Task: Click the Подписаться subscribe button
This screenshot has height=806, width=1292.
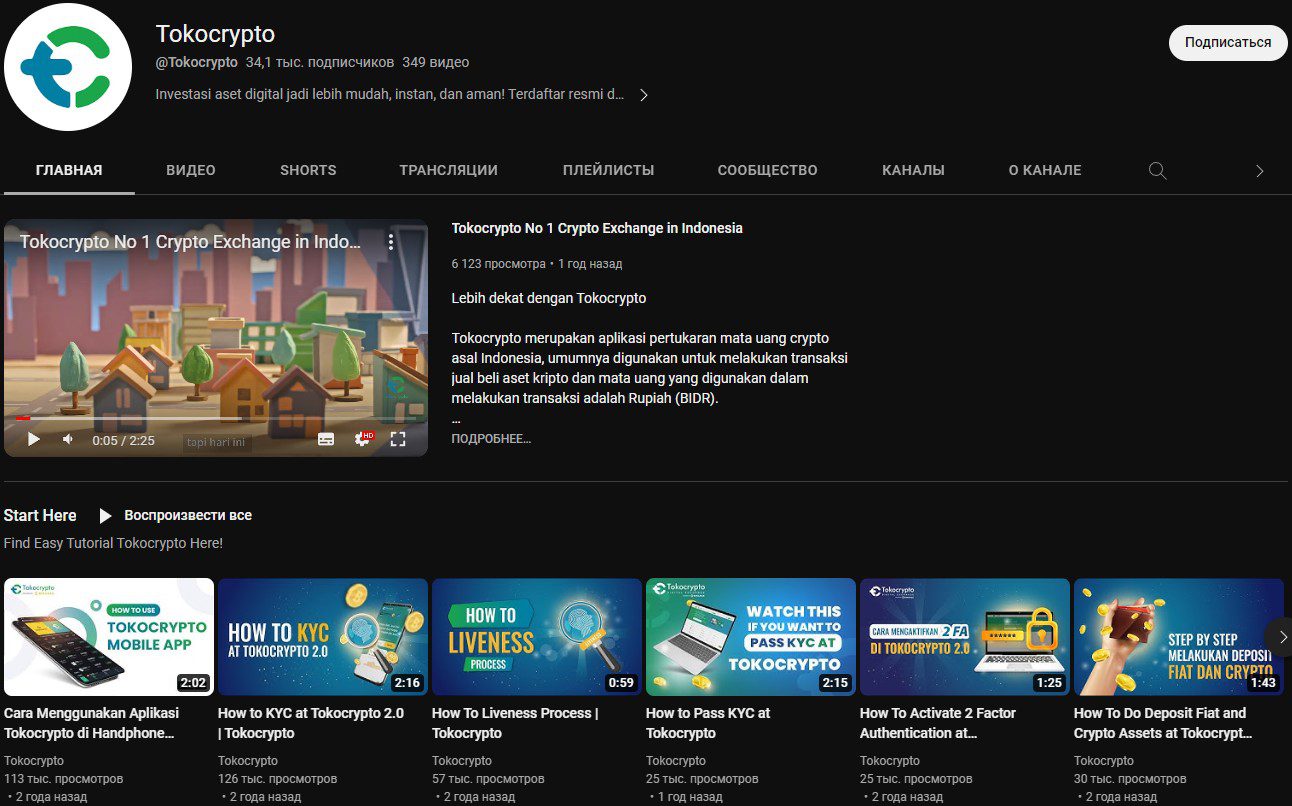Action: click(1228, 43)
